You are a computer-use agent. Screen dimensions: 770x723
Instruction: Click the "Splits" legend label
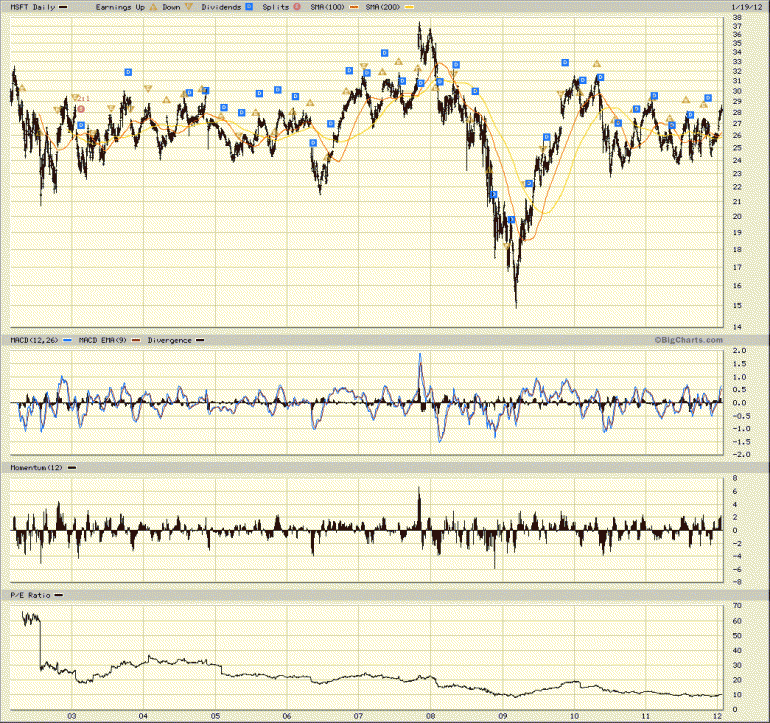pyautogui.click(x=276, y=7)
